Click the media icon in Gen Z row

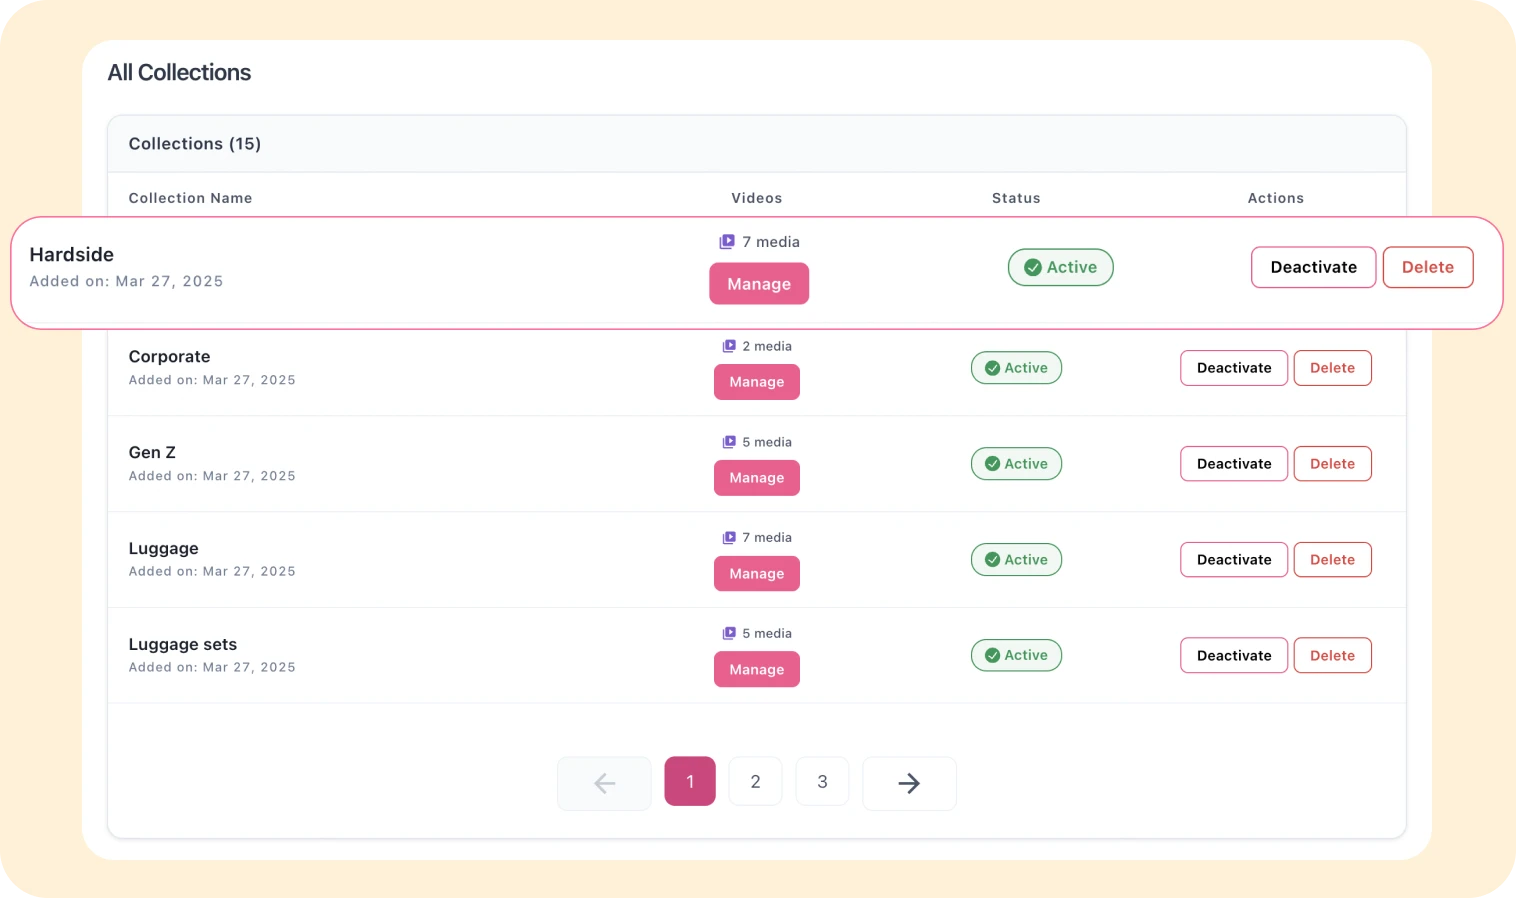point(729,442)
